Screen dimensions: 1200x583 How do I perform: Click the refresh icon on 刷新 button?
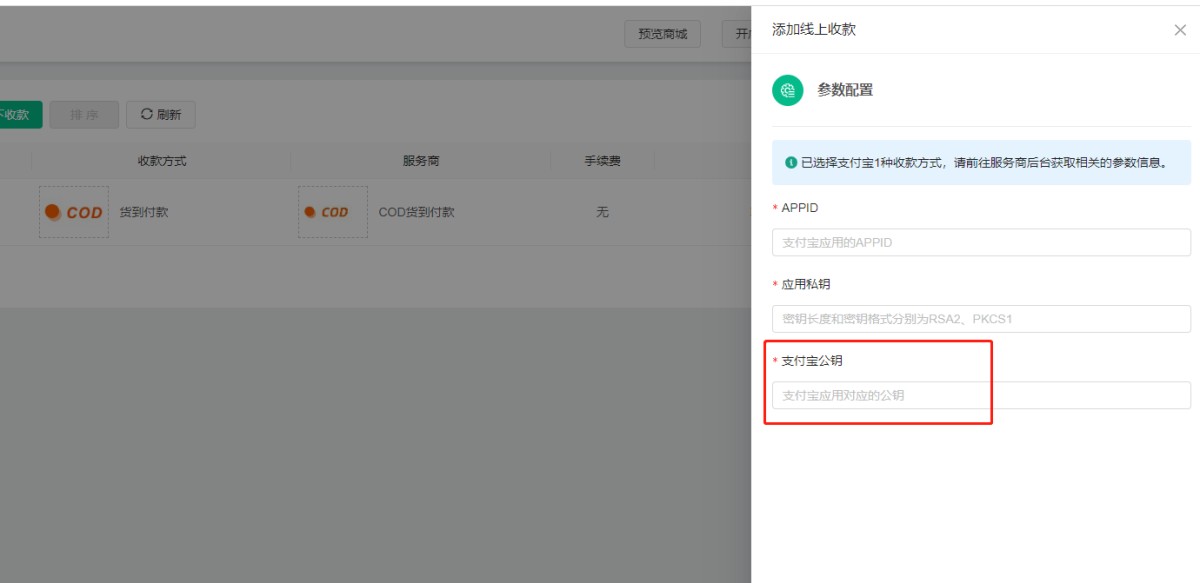[147, 114]
